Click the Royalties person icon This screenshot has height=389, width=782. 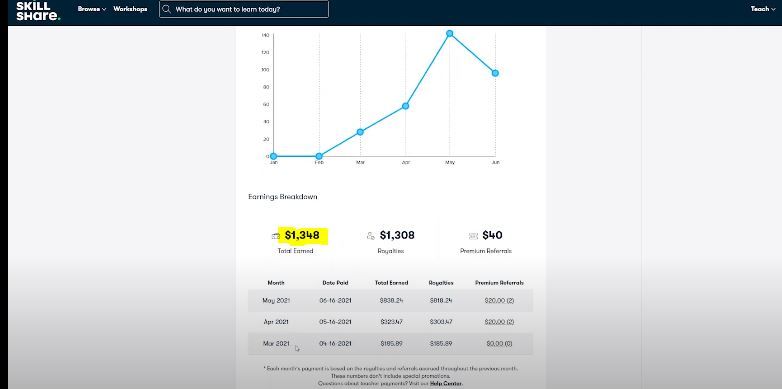click(x=371, y=236)
